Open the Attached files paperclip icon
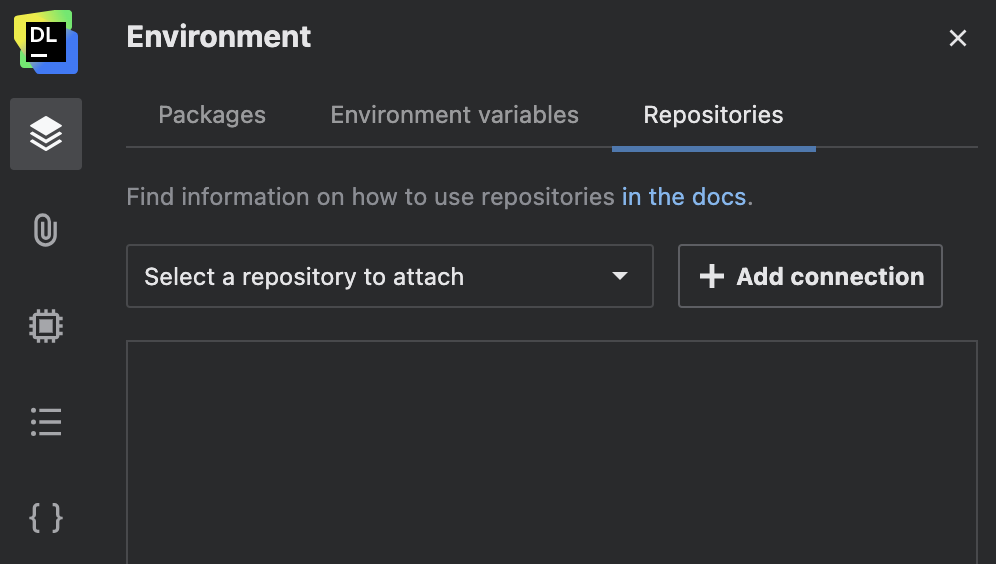This screenshot has width=996, height=564. pos(46,230)
